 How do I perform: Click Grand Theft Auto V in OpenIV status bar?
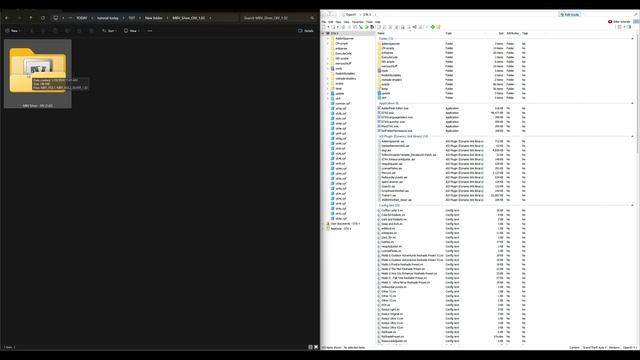(594, 347)
